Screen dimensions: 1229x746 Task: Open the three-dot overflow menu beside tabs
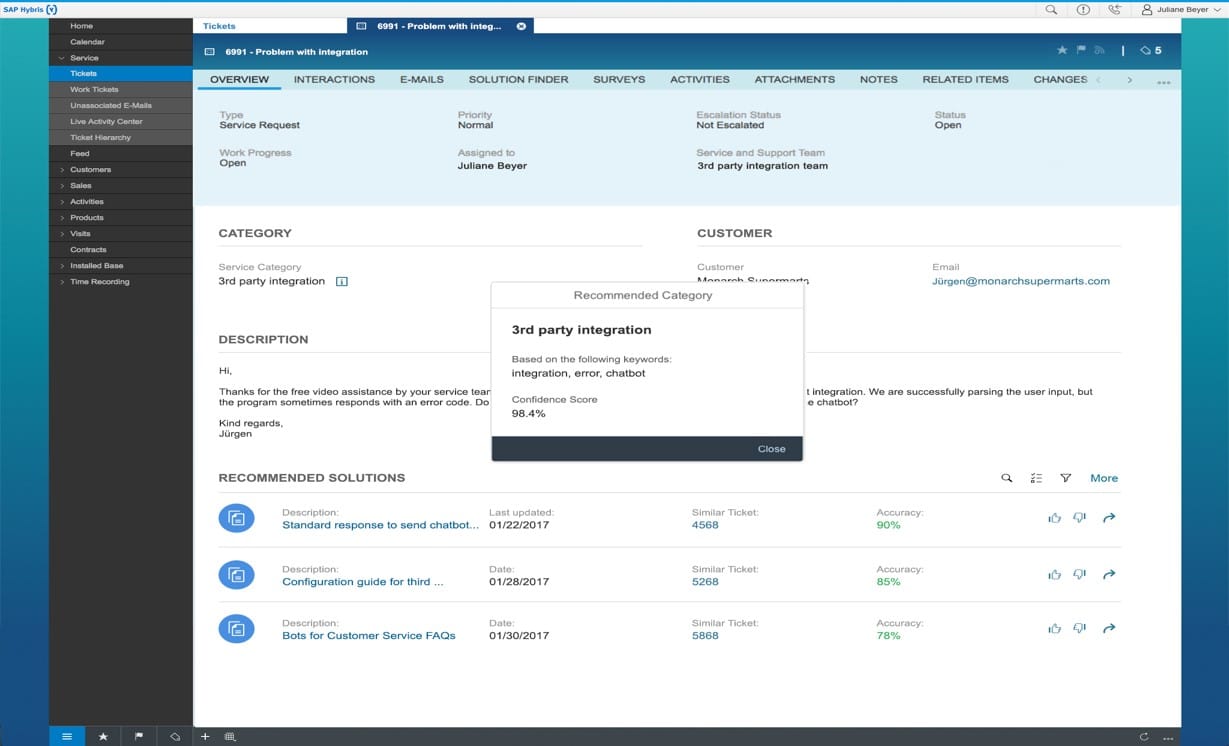coord(1163,83)
